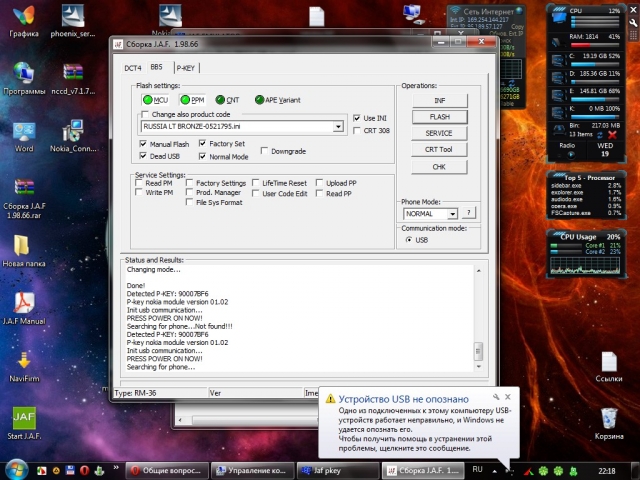Screen dimensions: 640x480
Task: Toggle the PPM green indicator button
Action: coord(185,100)
